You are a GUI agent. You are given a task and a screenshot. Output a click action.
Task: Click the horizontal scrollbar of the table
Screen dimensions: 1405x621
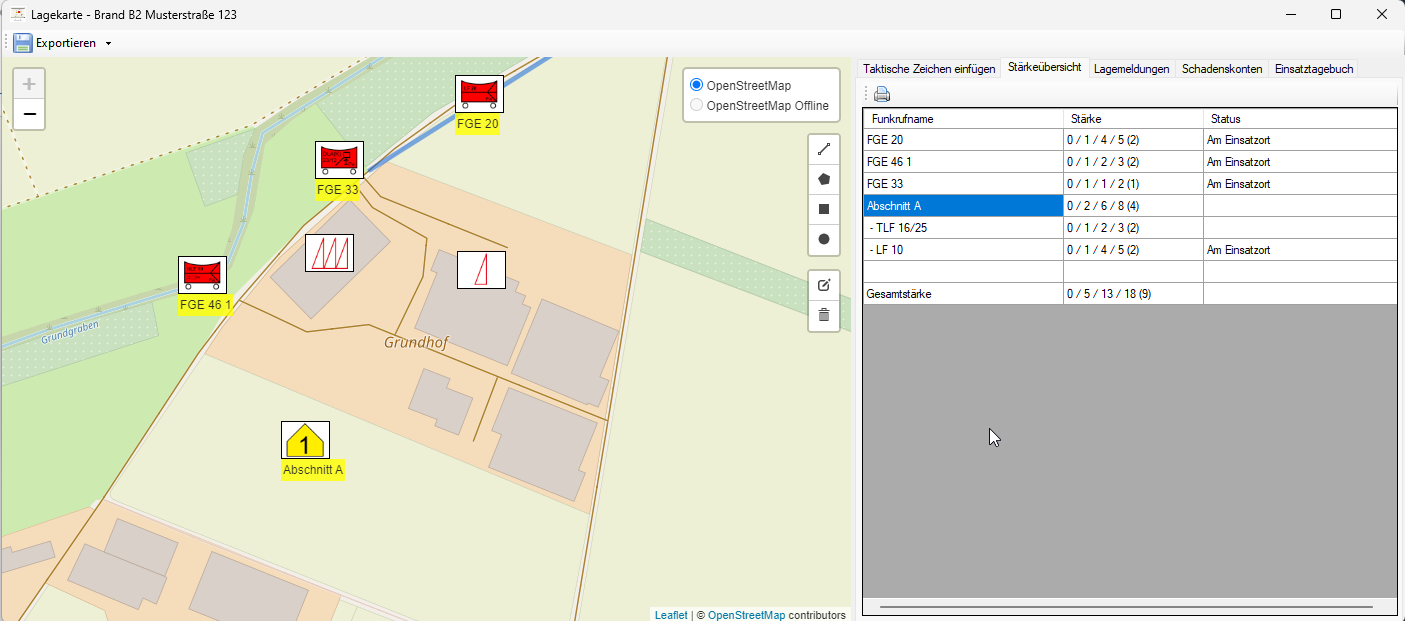pos(1128,606)
